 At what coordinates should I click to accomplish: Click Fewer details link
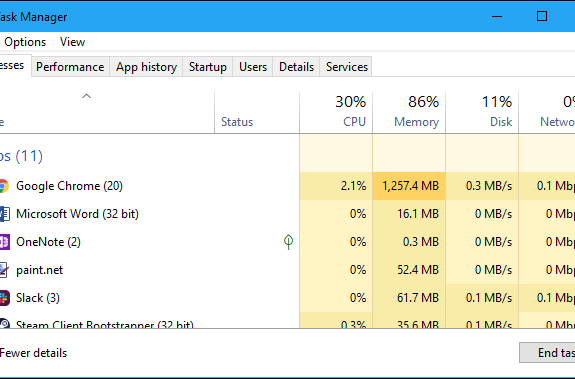click(x=33, y=353)
